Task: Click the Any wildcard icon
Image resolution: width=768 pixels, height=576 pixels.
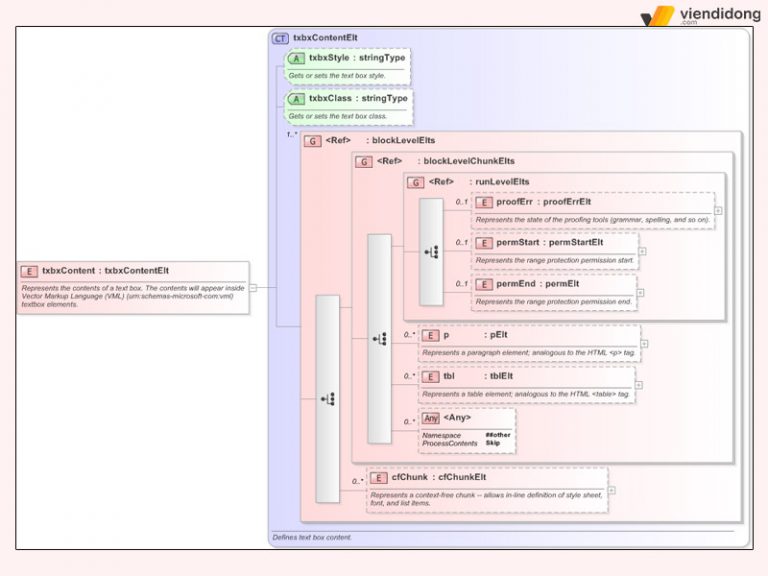Action: pyautogui.click(x=430, y=418)
